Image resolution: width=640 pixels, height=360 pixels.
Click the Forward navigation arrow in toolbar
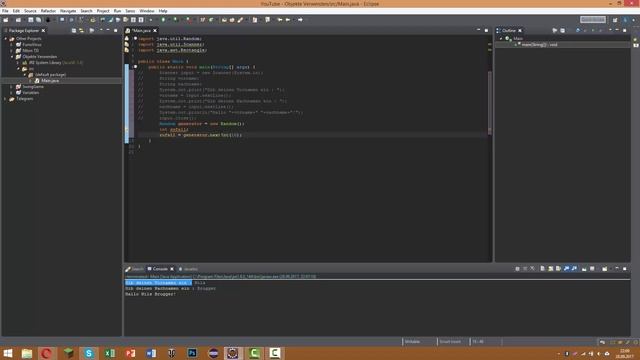click(300, 20)
